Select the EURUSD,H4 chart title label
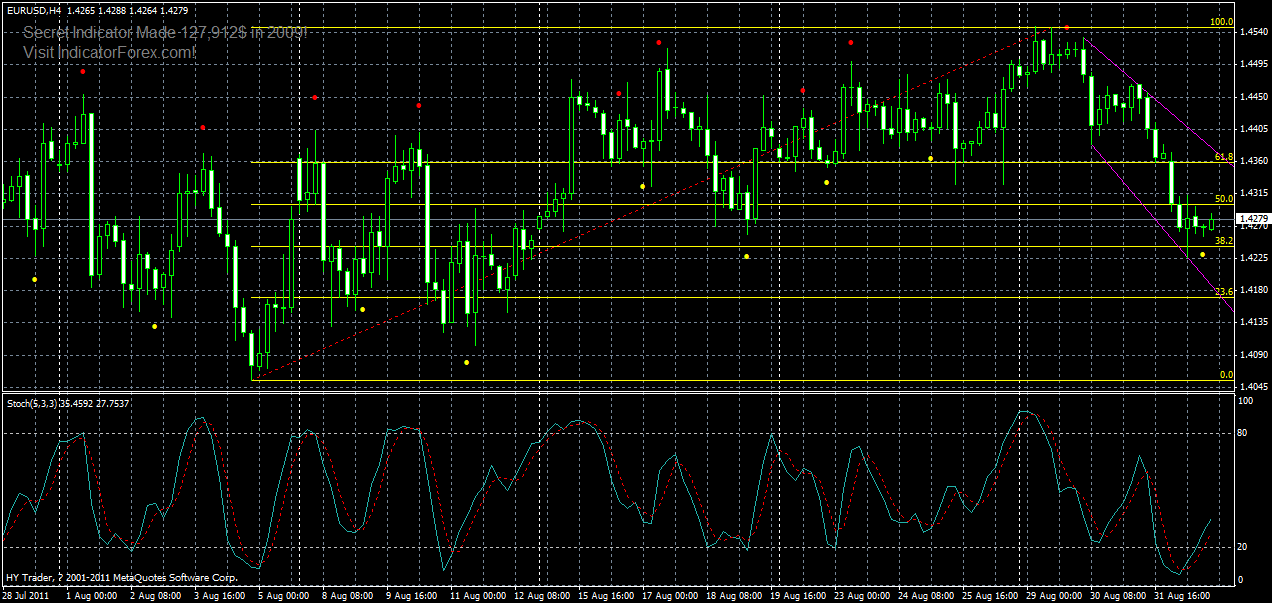 pos(38,8)
